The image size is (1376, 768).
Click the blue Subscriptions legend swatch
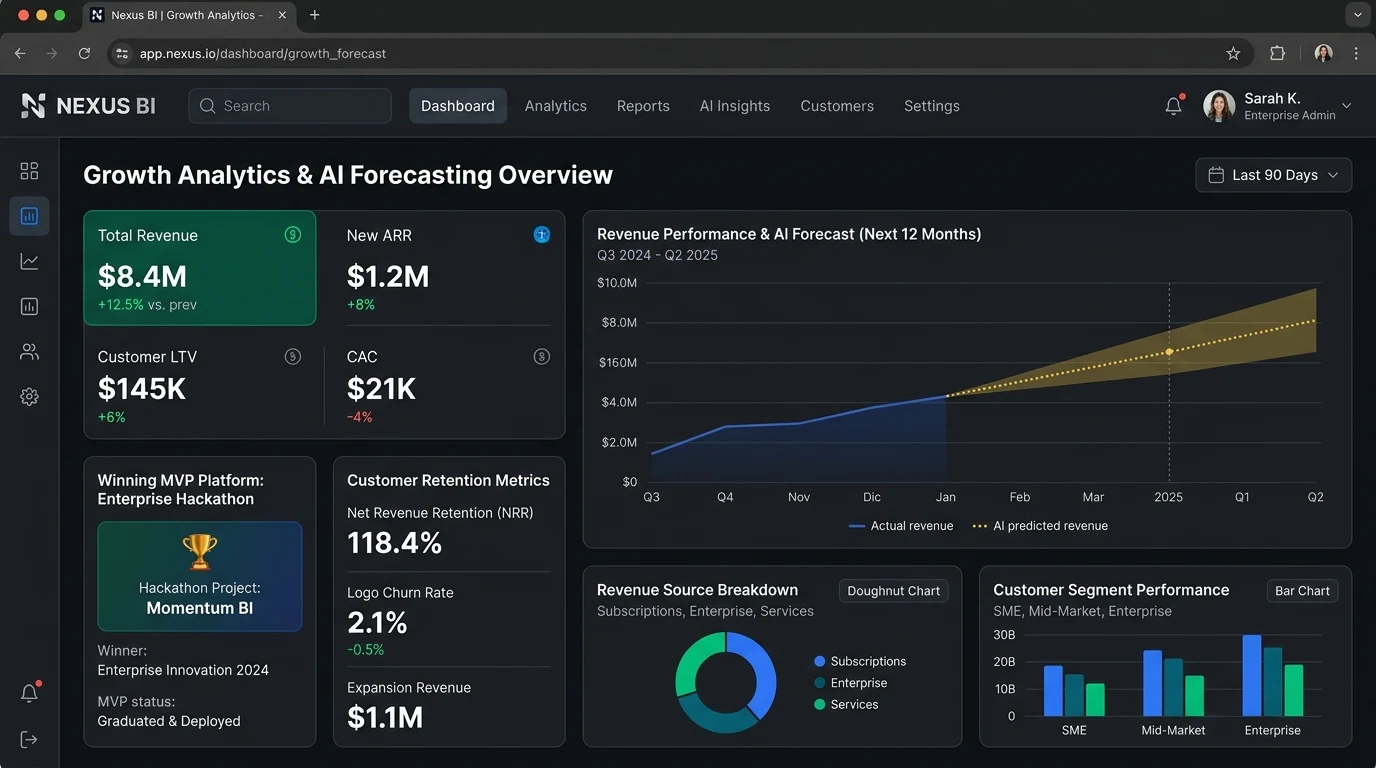[820, 661]
